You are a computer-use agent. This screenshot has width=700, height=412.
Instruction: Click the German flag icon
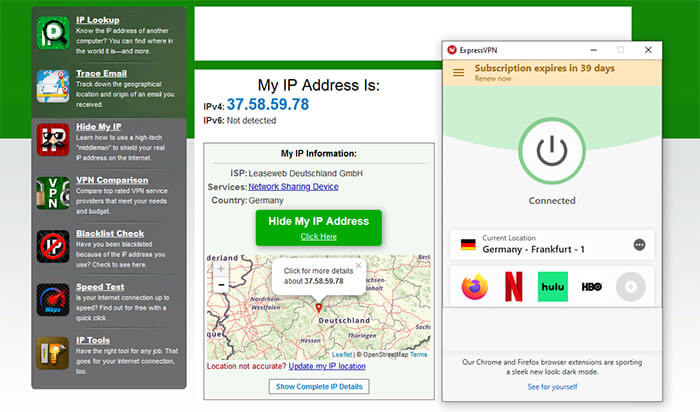pos(468,245)
